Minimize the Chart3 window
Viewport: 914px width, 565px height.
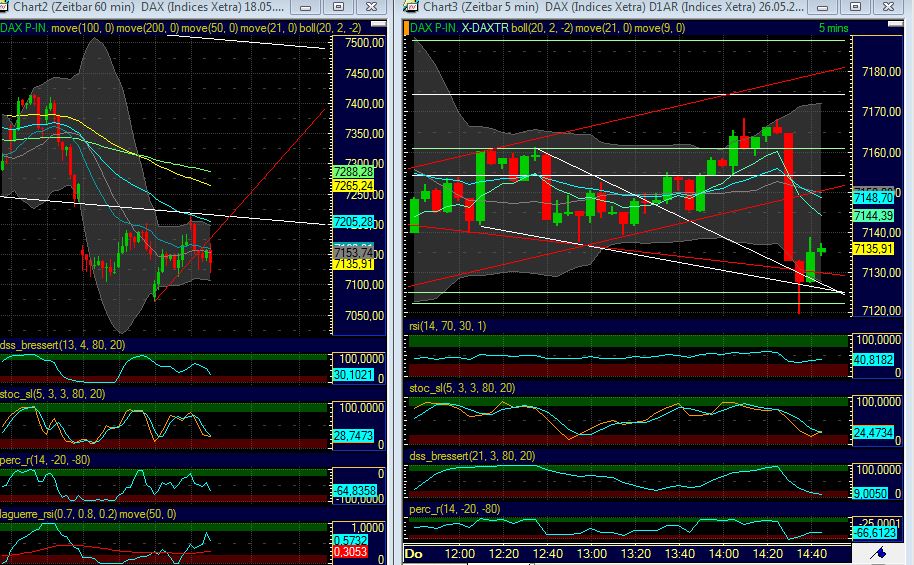(822, 7)
